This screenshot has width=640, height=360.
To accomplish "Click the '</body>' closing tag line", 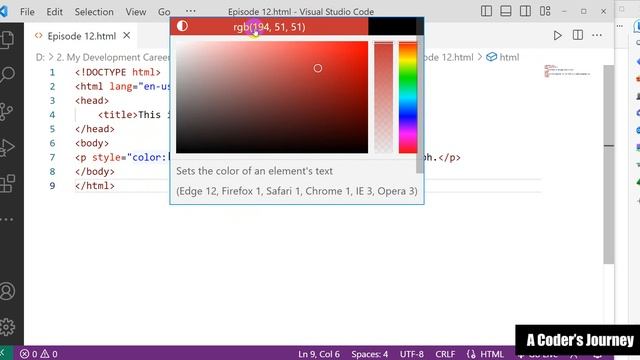I will pos(95,171).
